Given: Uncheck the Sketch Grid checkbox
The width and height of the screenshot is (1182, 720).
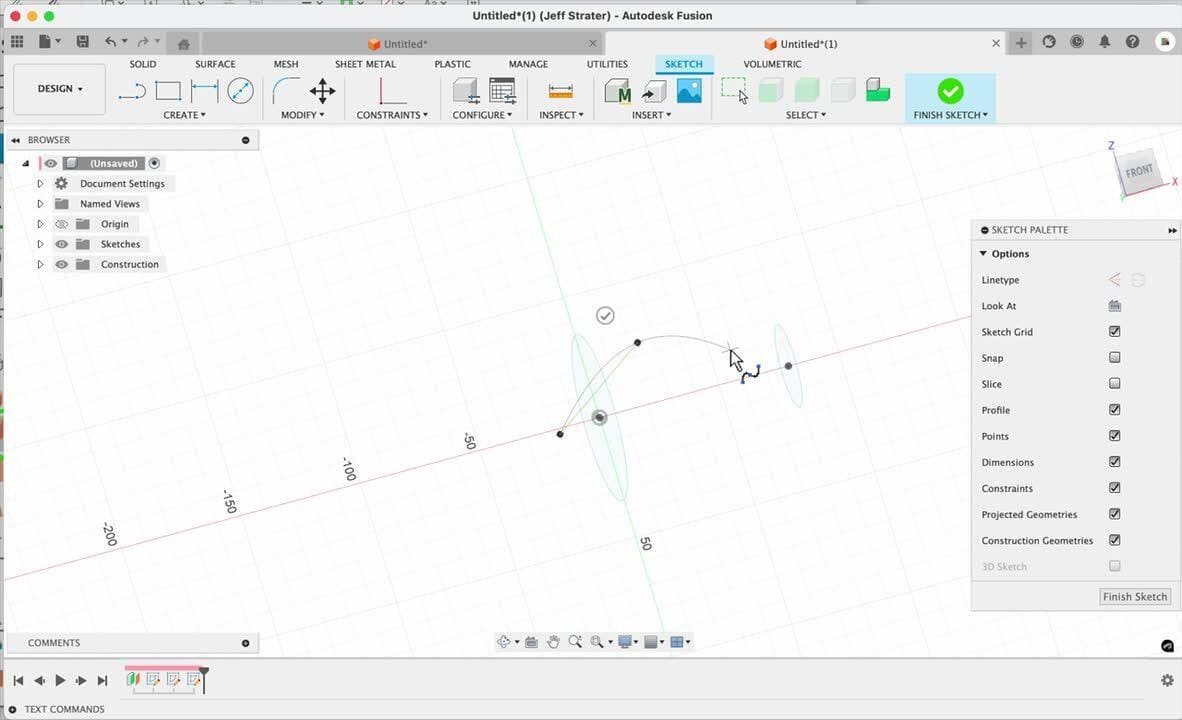Looking at the screenshot, I should click(1115, 331).
